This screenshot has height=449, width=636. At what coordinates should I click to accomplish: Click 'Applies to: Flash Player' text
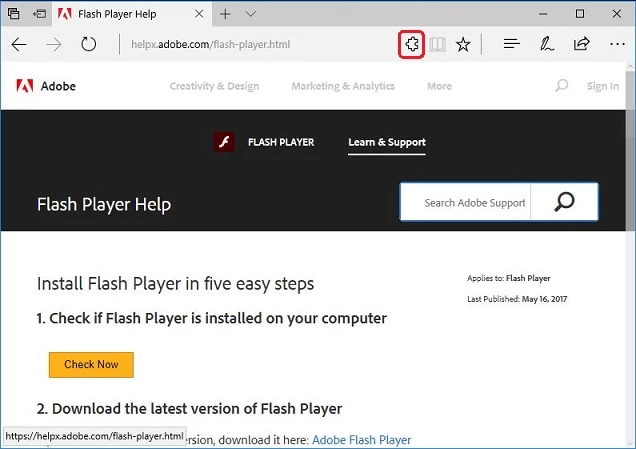509,278
